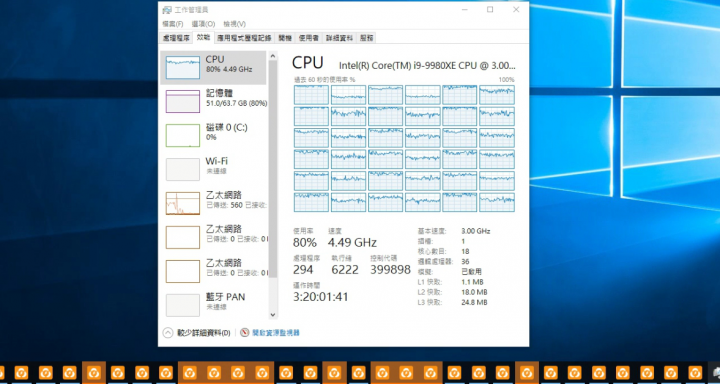Screen dimensions: 720x384
Task: Open the 檔案(F) menu
Action: [x=173, y=24]
